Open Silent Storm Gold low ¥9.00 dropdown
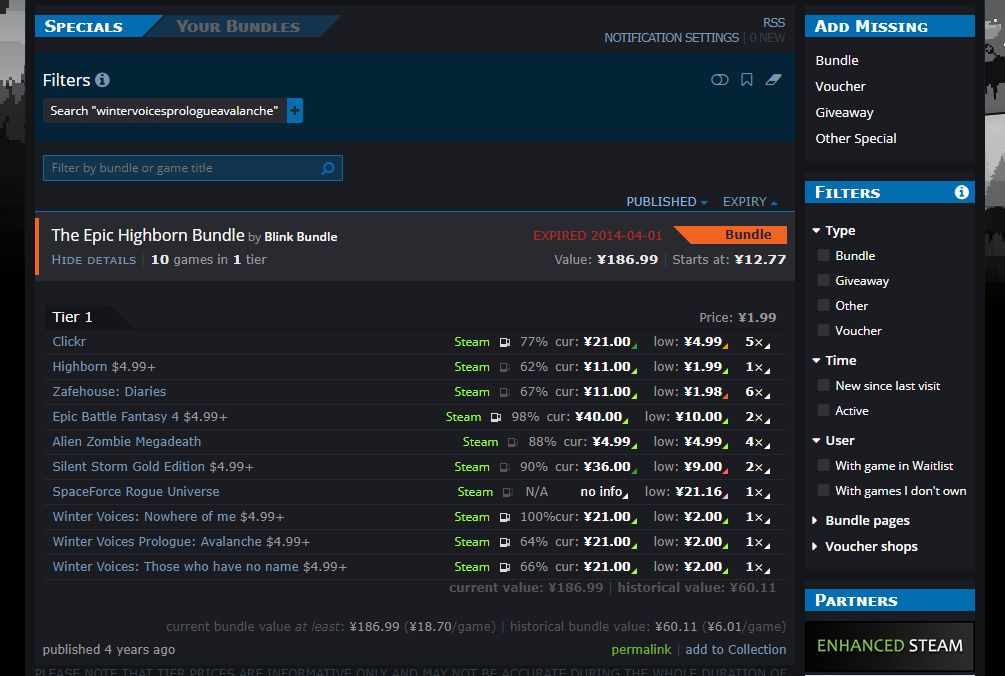This screenshot has height=676, width=1005. pos(706,467)
